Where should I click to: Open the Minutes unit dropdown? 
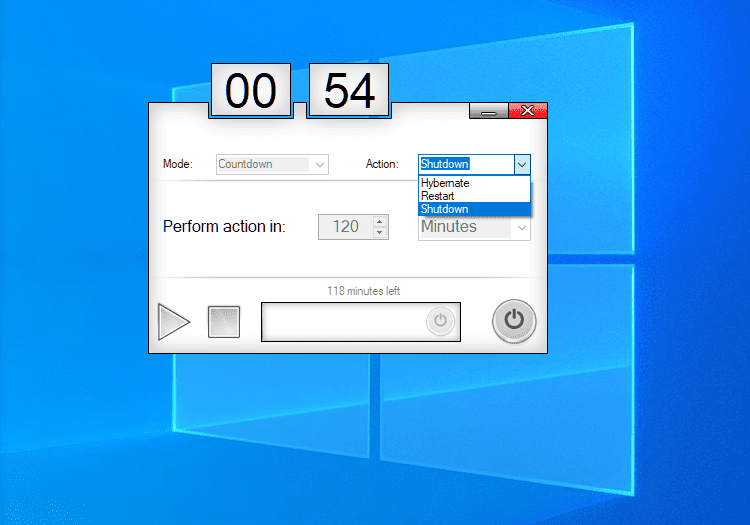(474, 227)
